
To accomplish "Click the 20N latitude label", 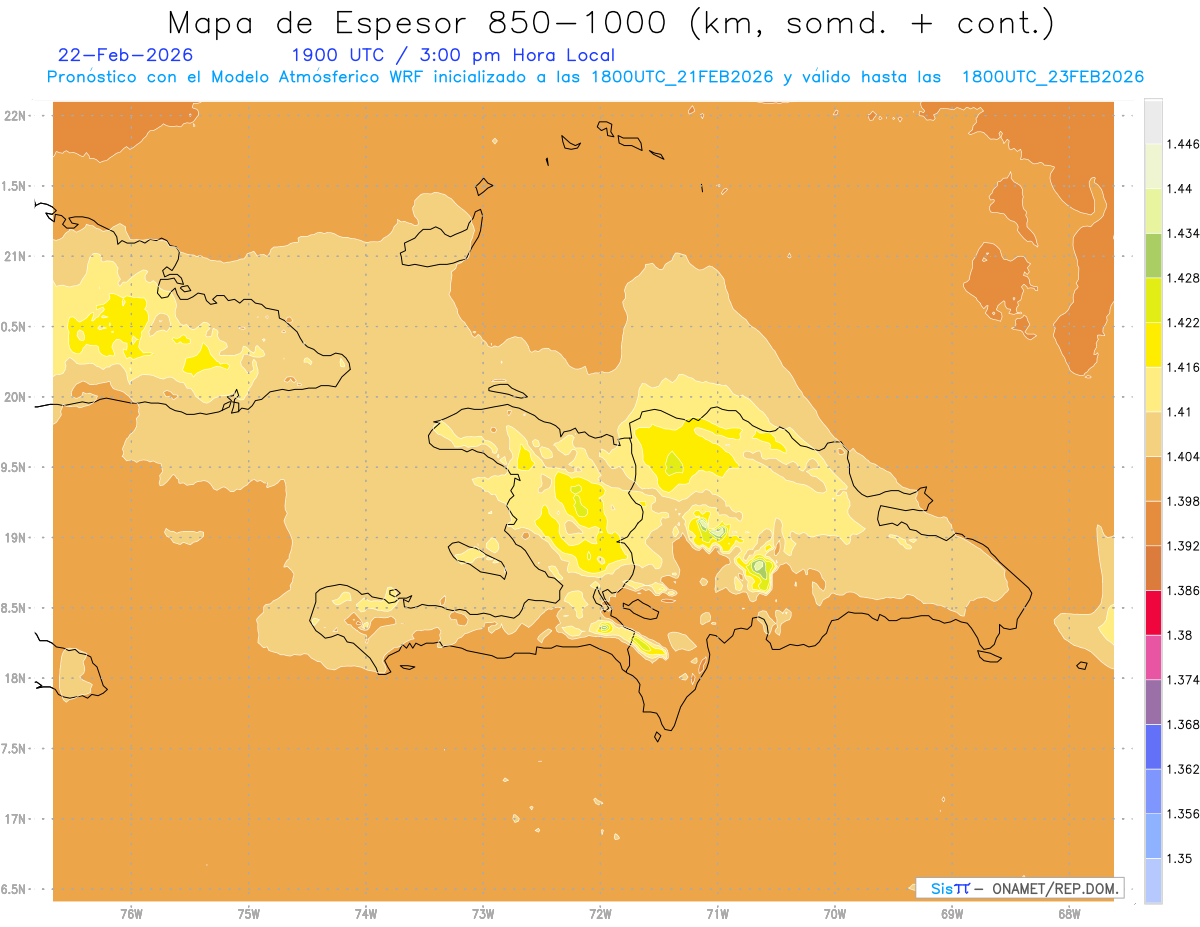I will coord(14,397).
